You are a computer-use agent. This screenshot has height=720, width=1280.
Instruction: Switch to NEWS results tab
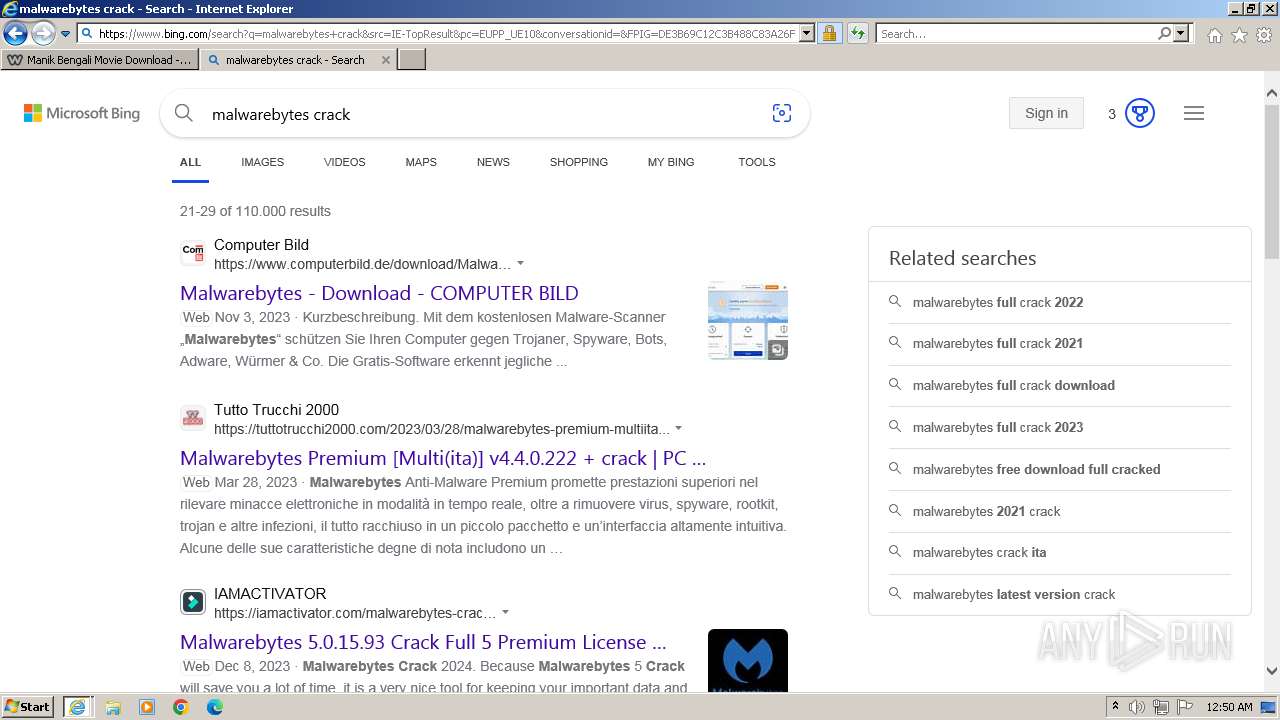click(493, 162)
